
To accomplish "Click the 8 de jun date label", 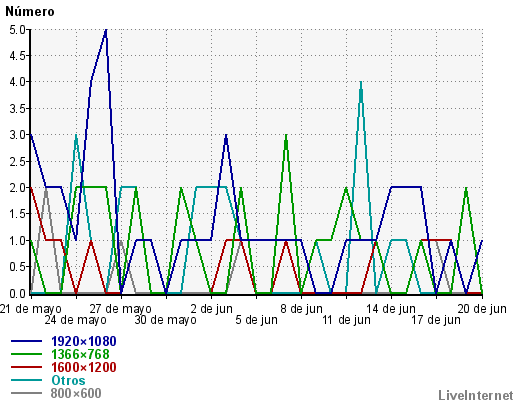I will click(x=302, y=309).
